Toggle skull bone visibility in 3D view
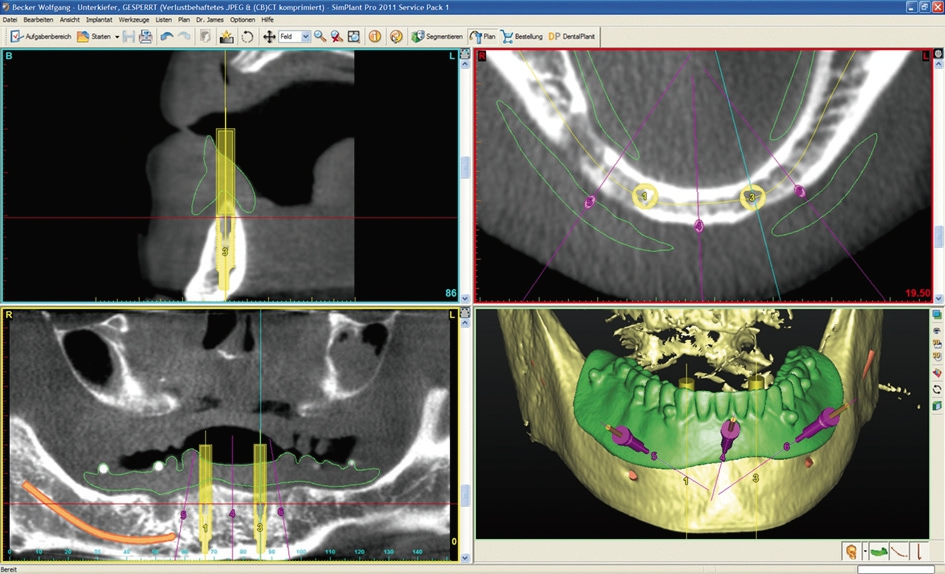Screen dimensions: 945x574 [850, 550]
